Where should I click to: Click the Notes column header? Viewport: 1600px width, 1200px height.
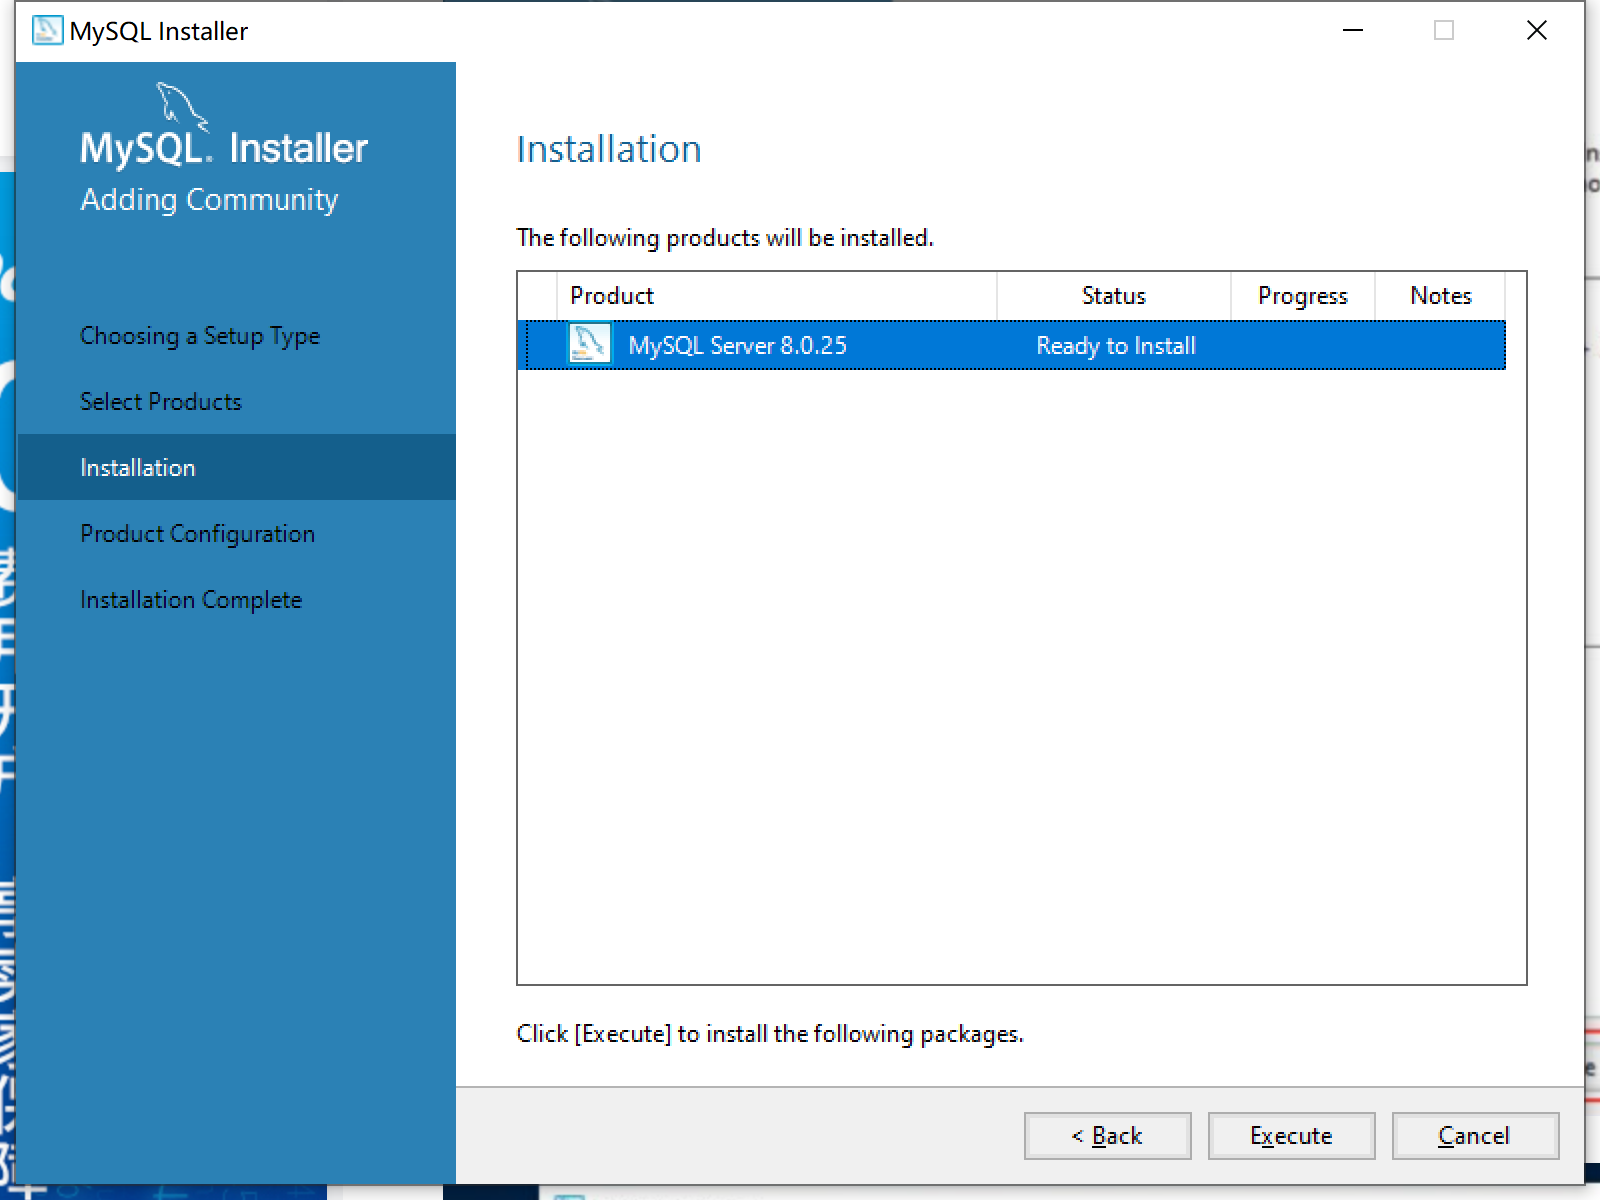1440,296
